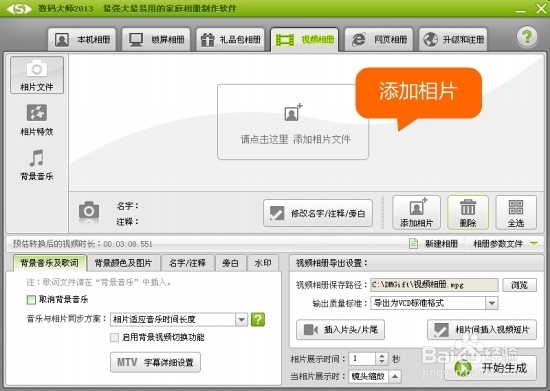Open 升级和注册 tab
Viewport: 550px width, 391px height.
point(453,40)
